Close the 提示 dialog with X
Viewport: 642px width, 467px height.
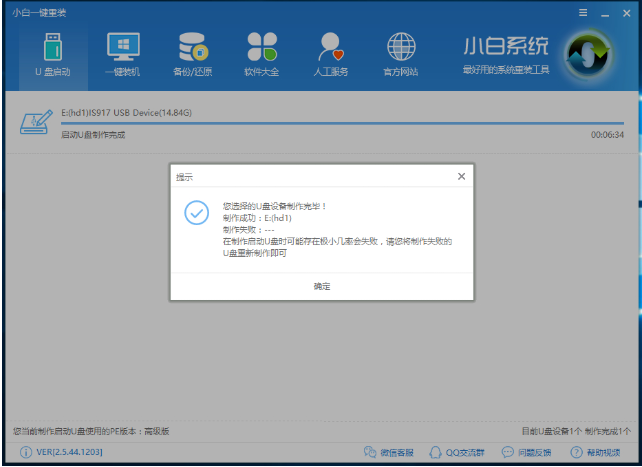(461, 176)
